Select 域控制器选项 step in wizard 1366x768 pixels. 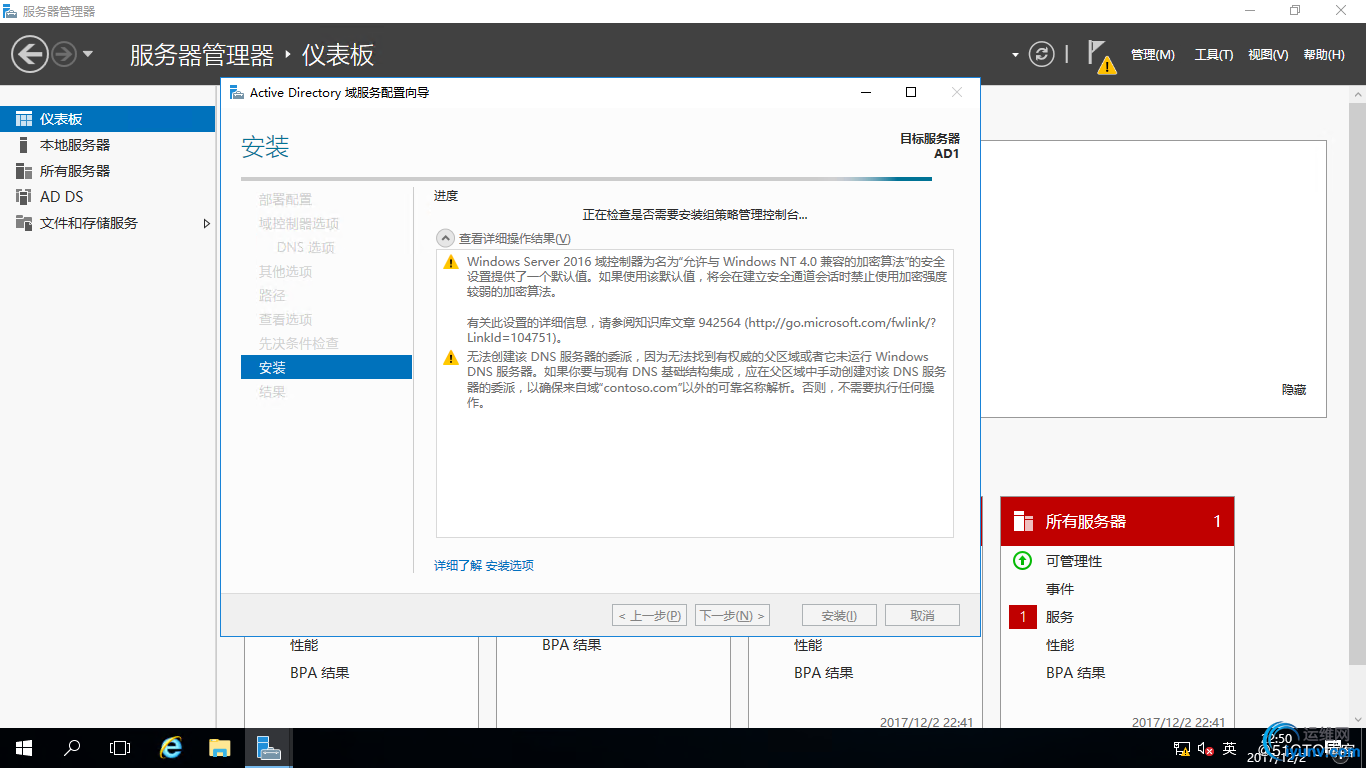click(x=299, y=223)
